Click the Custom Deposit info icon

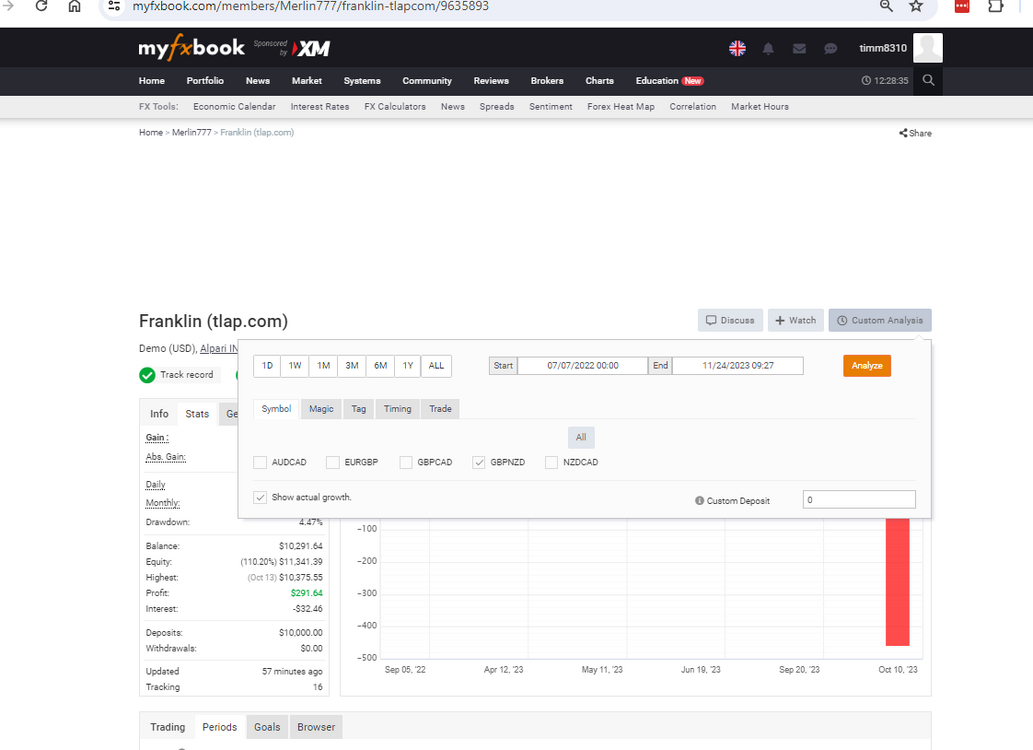click(699, 501)
